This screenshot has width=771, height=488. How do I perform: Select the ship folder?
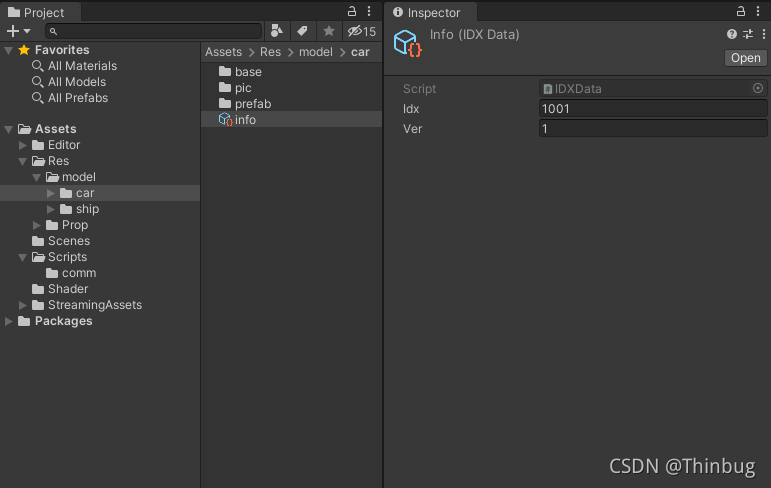87,209
